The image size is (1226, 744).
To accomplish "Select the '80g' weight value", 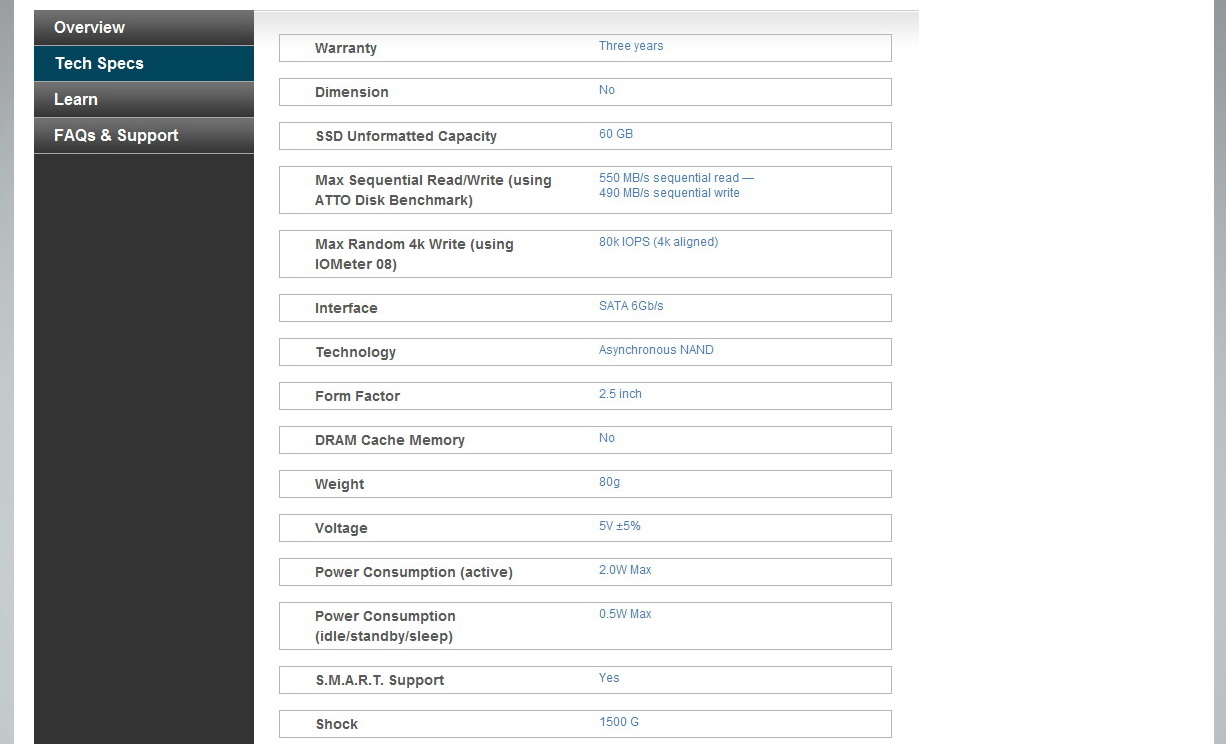I will click(609, 482).
